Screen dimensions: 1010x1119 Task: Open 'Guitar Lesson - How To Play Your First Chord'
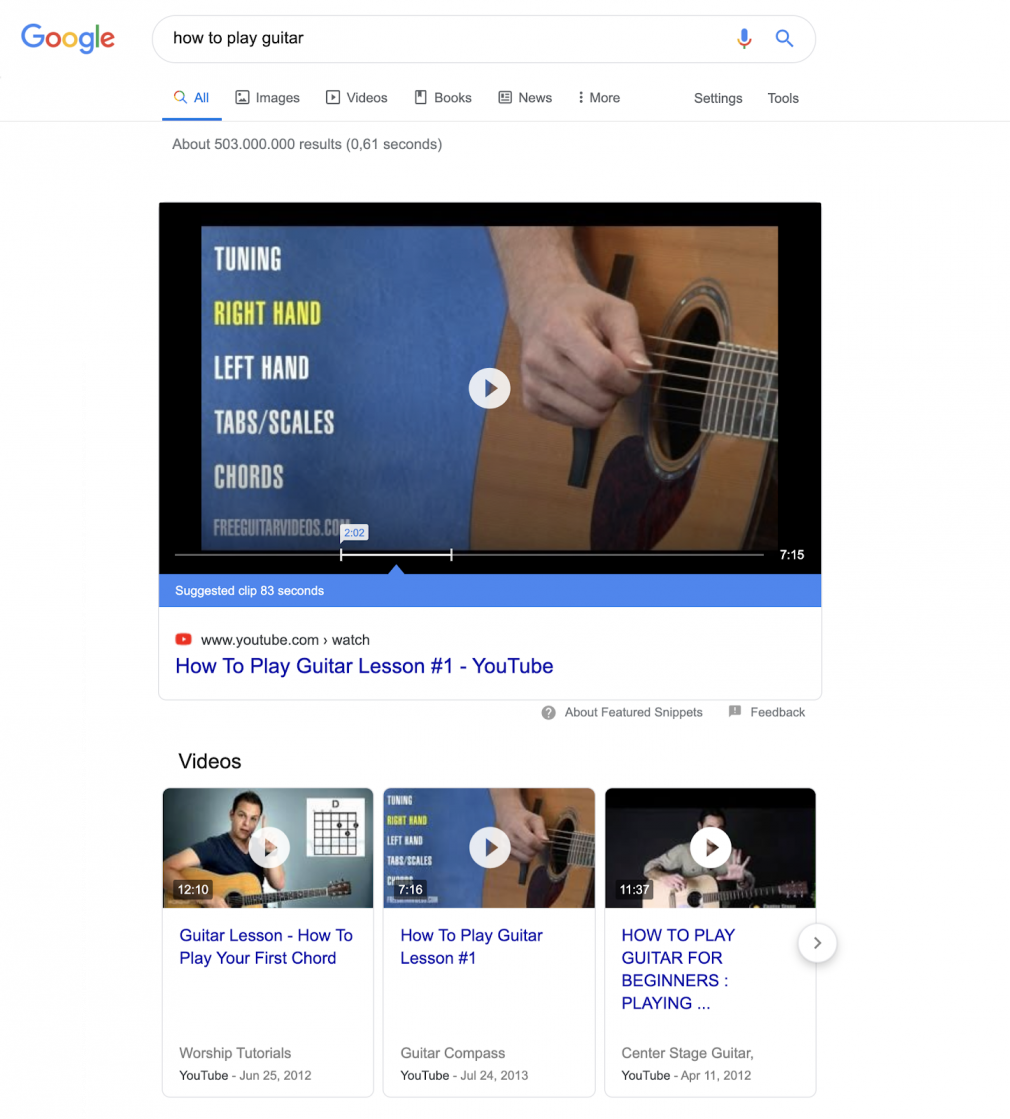266,946
